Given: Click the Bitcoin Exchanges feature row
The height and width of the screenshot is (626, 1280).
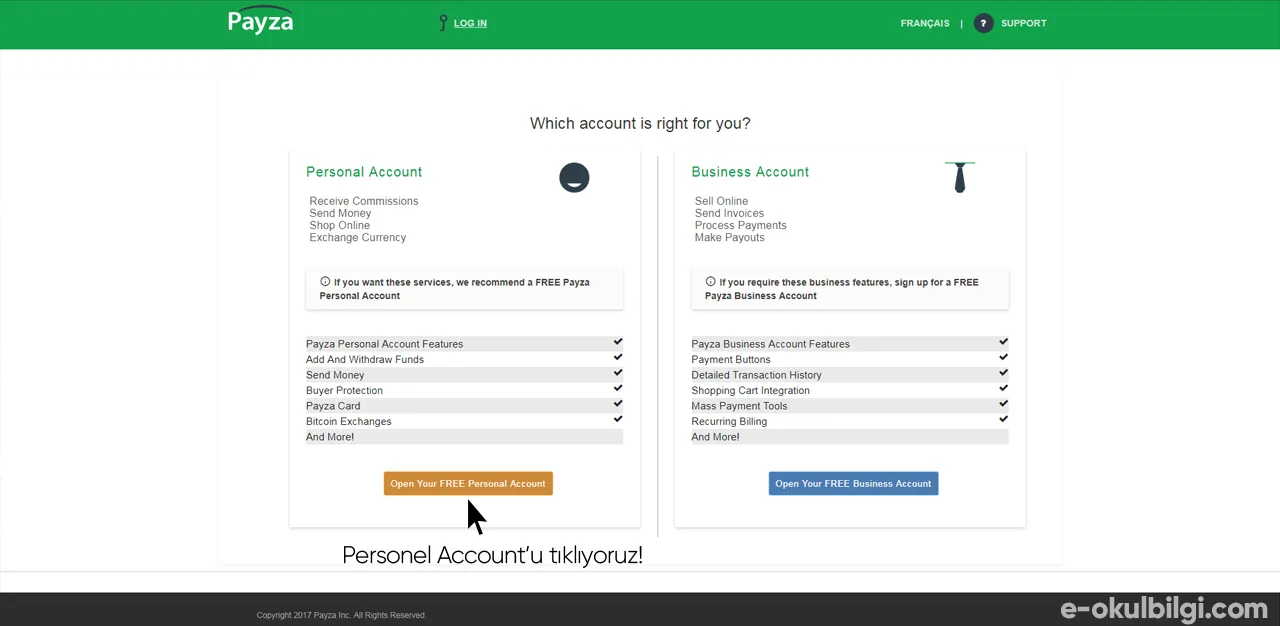Looking at the screenshot, I should 464,421.
